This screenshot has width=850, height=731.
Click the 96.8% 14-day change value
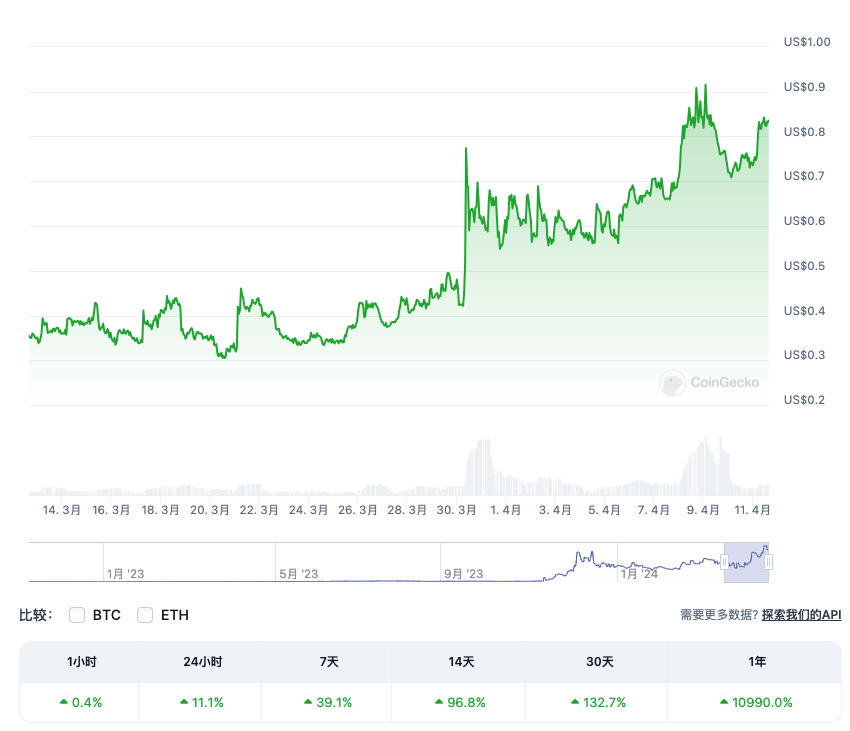click(466, 702)
